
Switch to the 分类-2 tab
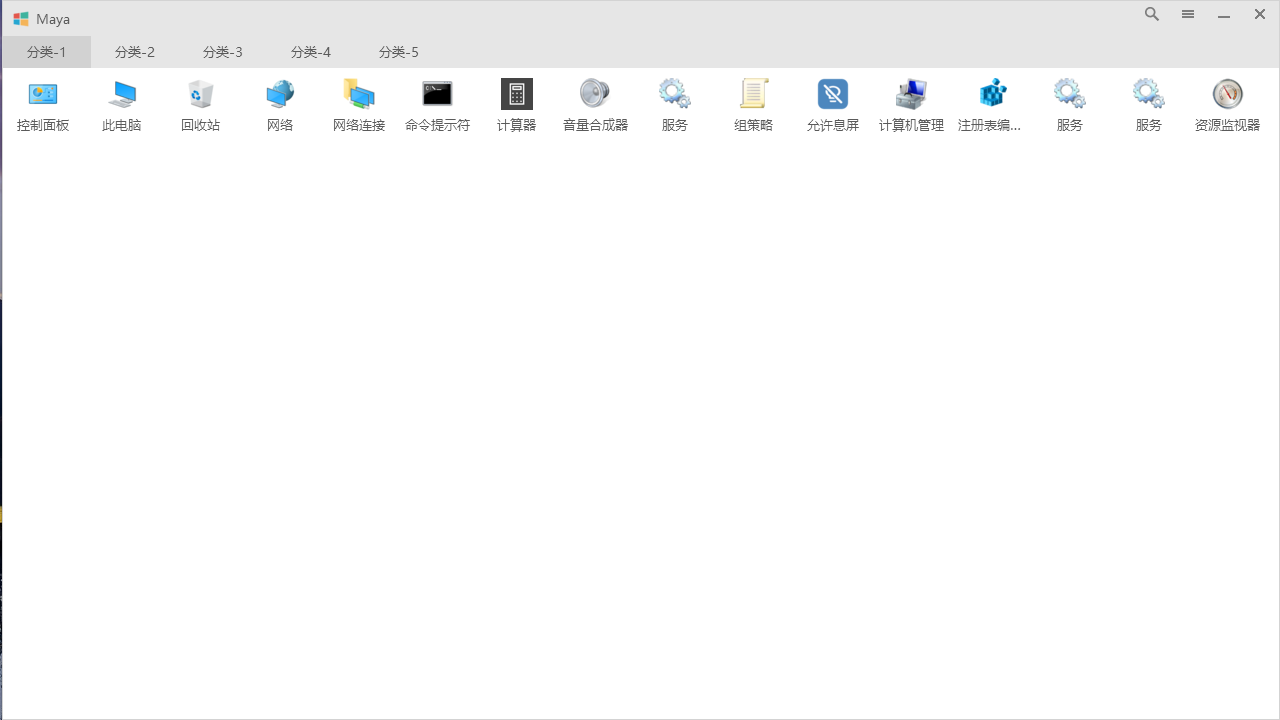pyautogui.click(x=134, y=51)
